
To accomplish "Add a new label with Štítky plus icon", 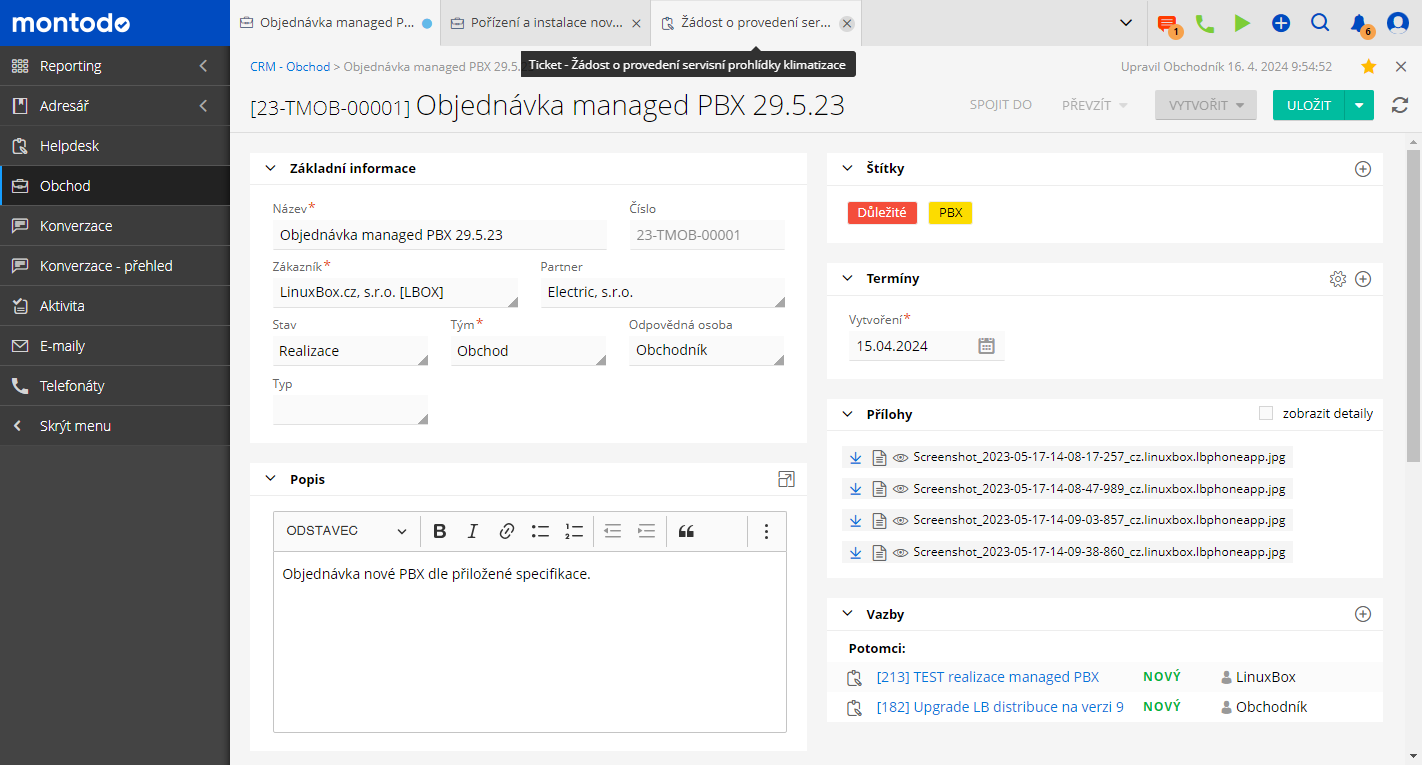I will (1362, 169).
